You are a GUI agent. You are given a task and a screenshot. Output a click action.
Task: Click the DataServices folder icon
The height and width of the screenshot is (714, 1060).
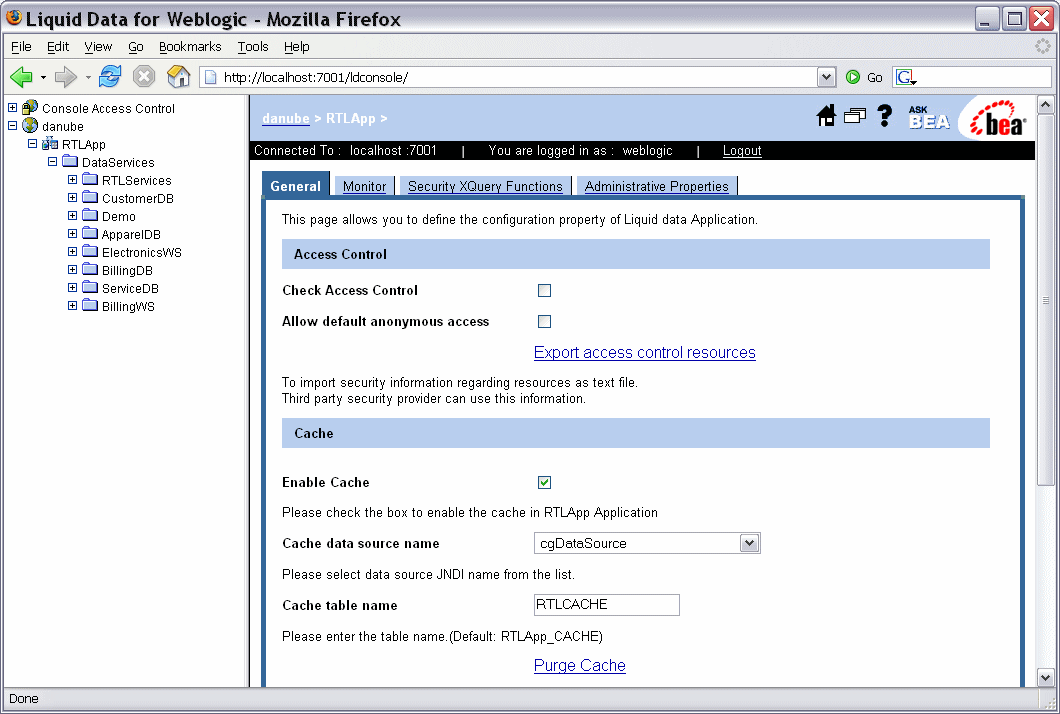click(x=70, y=162)
